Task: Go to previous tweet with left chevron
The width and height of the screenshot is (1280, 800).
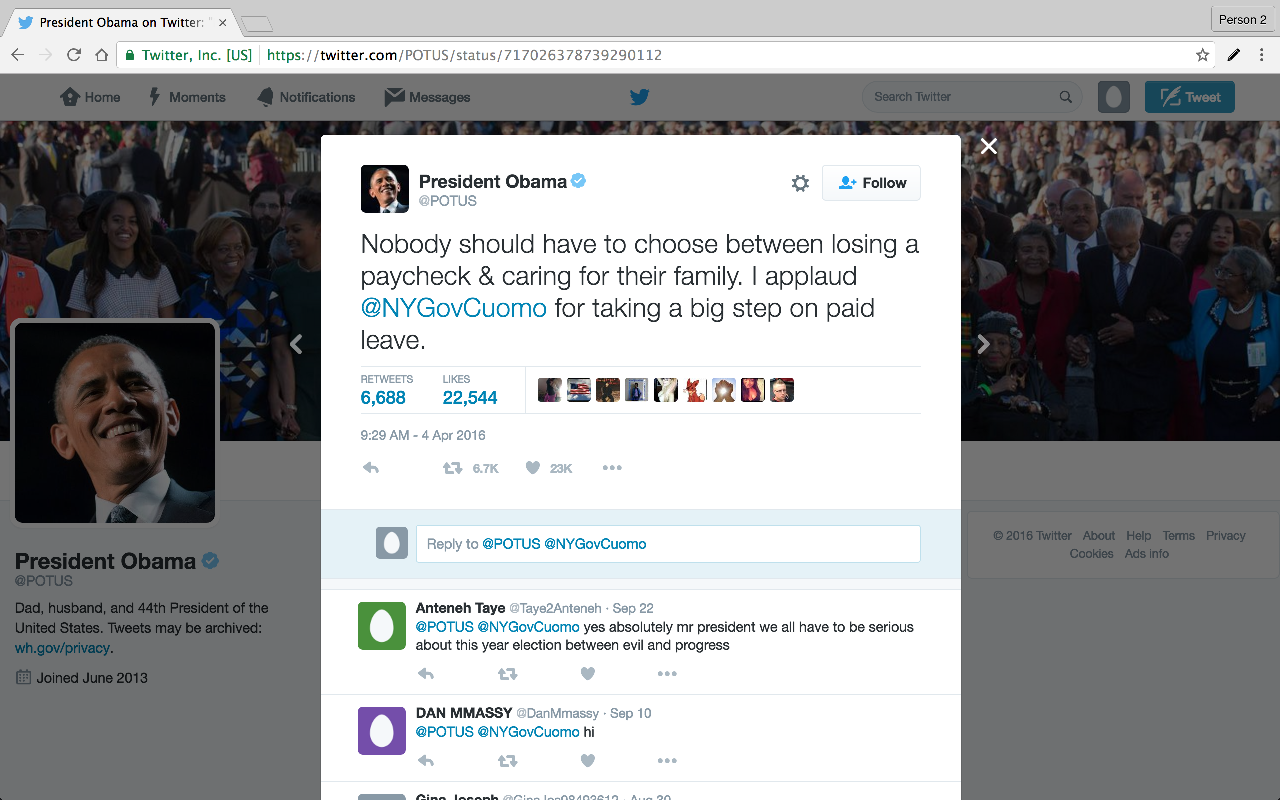Action: click(x=296, y=344)
